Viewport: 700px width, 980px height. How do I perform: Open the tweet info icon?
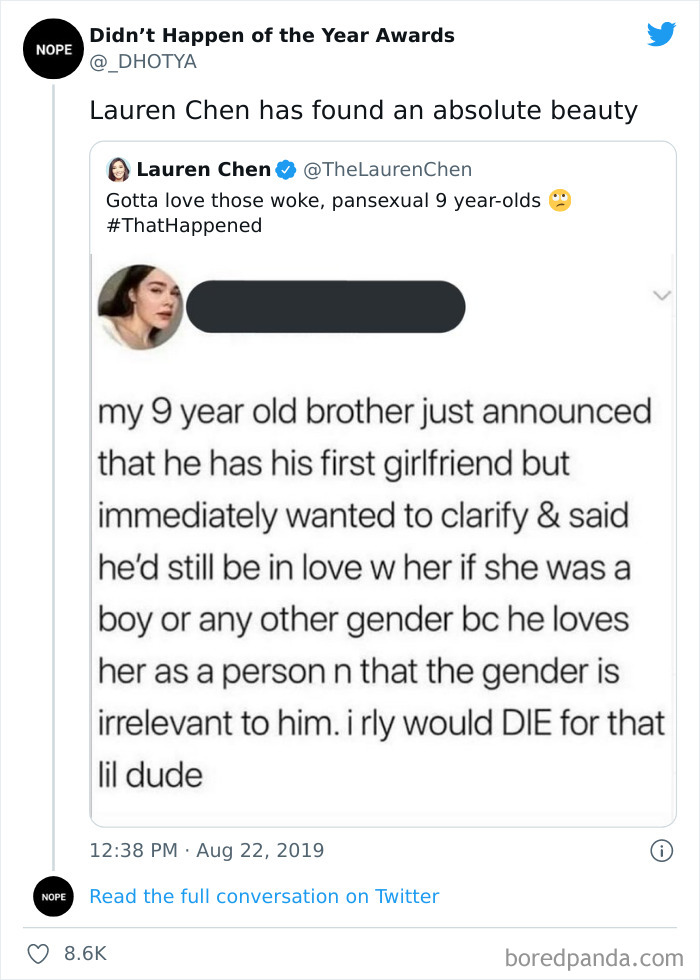point(660,851)
